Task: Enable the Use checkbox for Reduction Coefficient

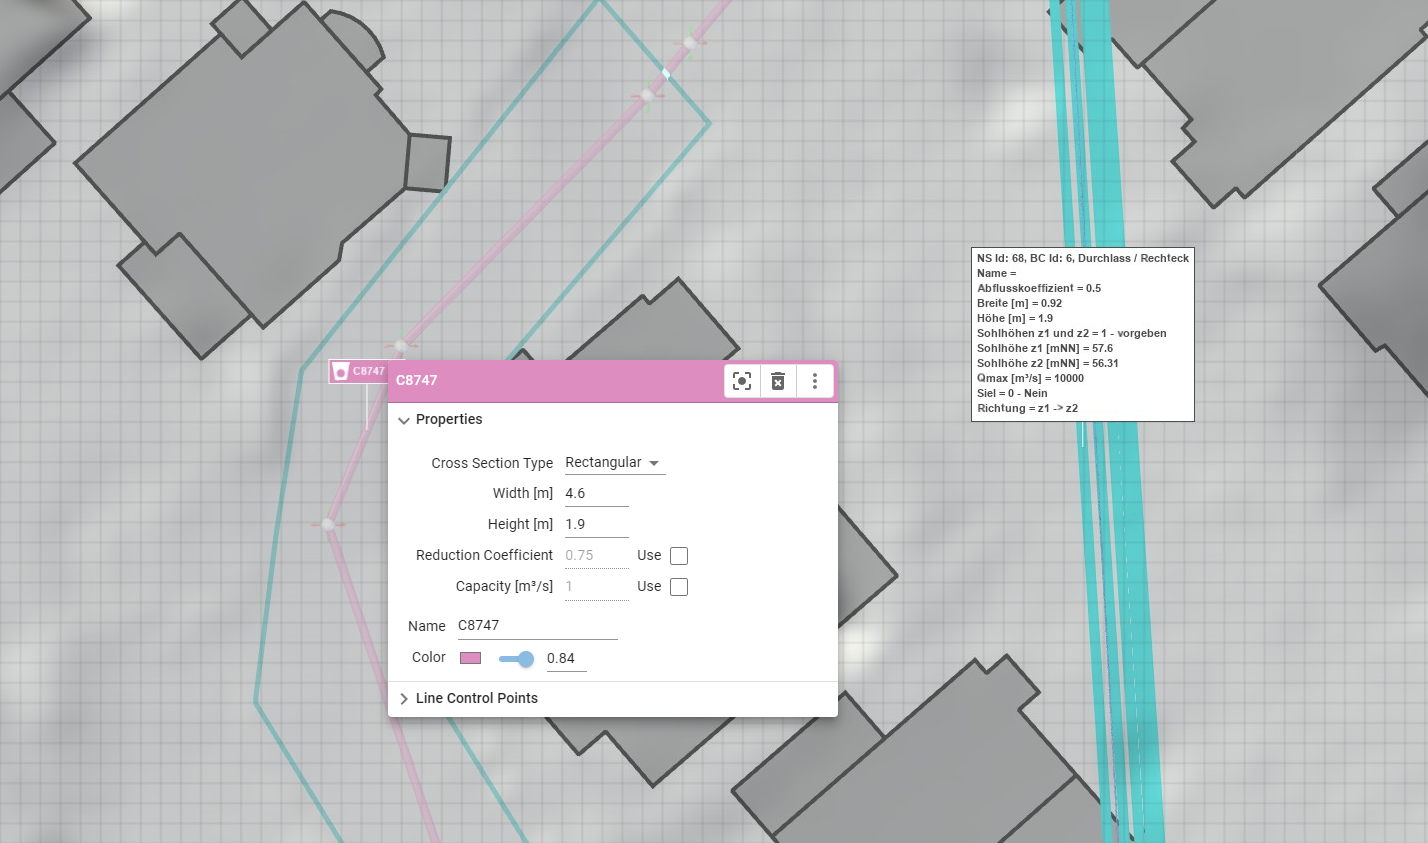Action: pos(679,556)
